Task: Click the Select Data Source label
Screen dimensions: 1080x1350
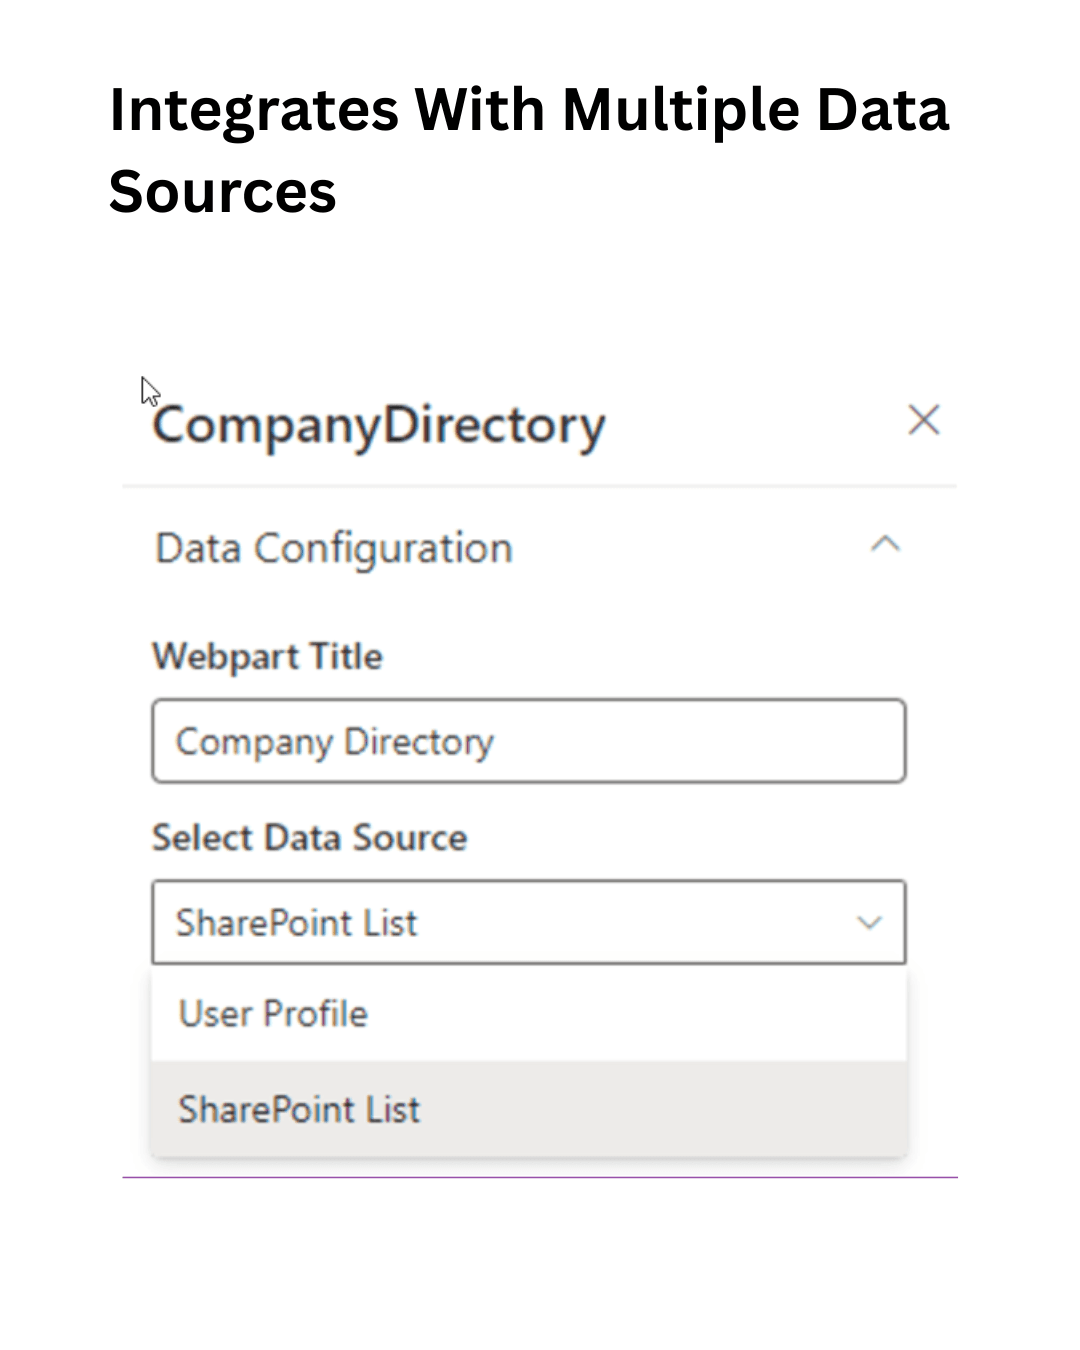Action: point(309,838)
